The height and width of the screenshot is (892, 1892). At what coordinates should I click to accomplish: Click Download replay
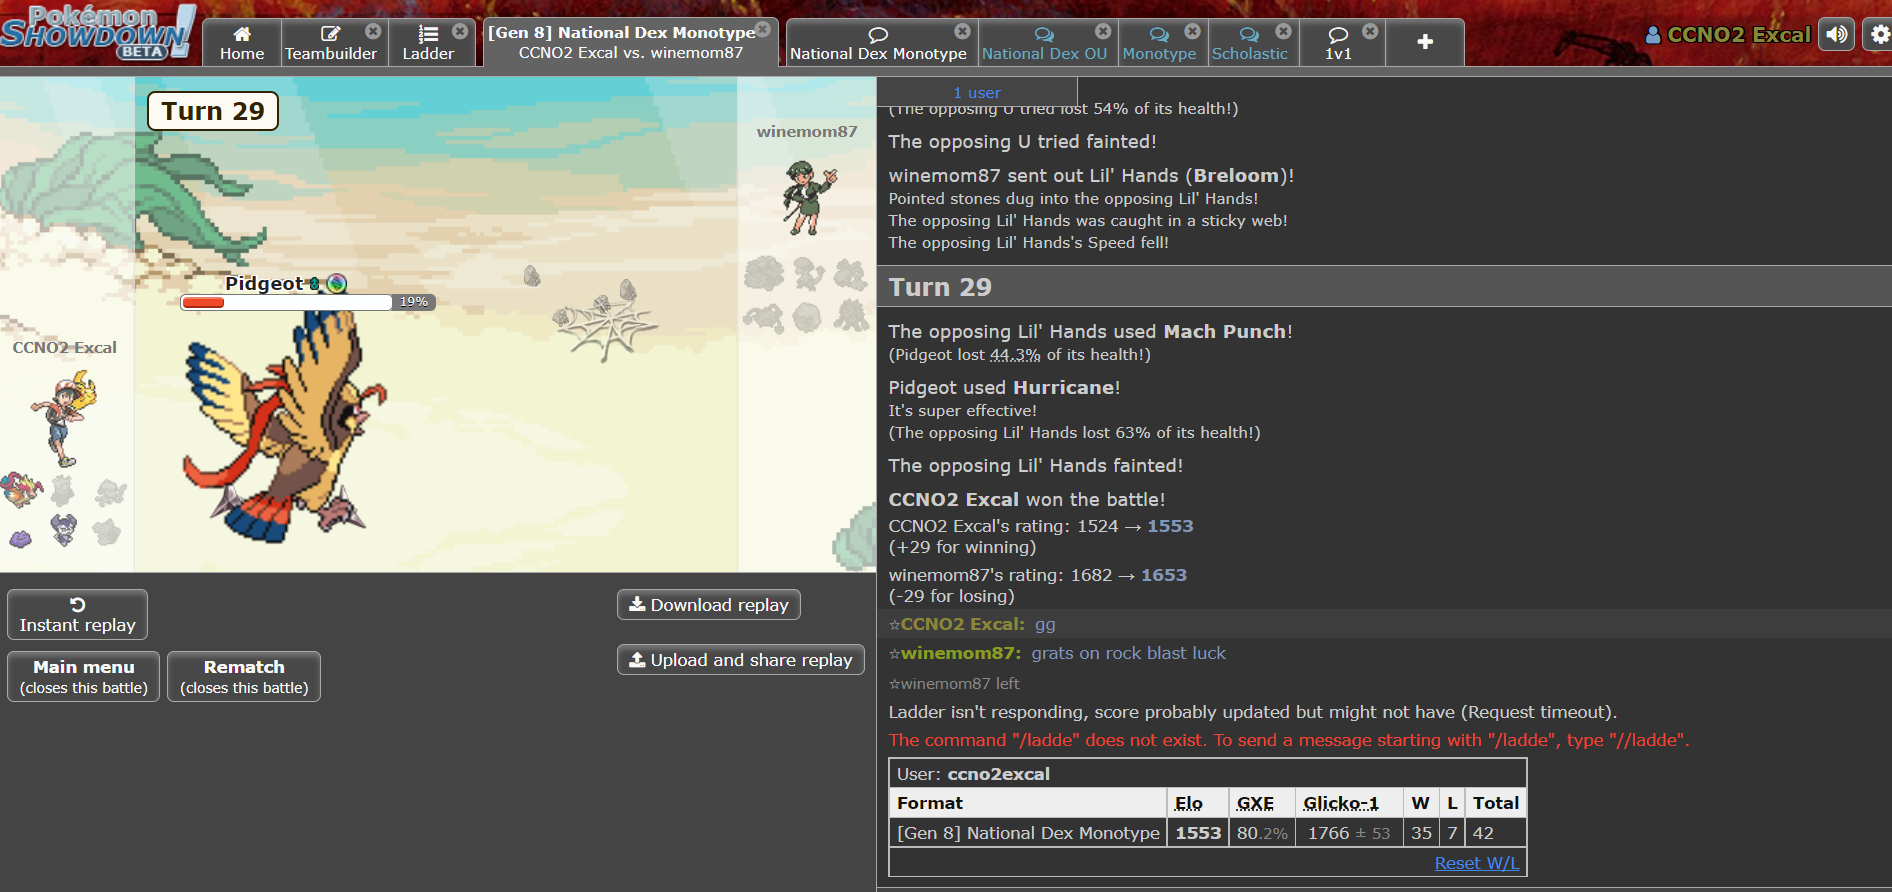pos(709,605)
